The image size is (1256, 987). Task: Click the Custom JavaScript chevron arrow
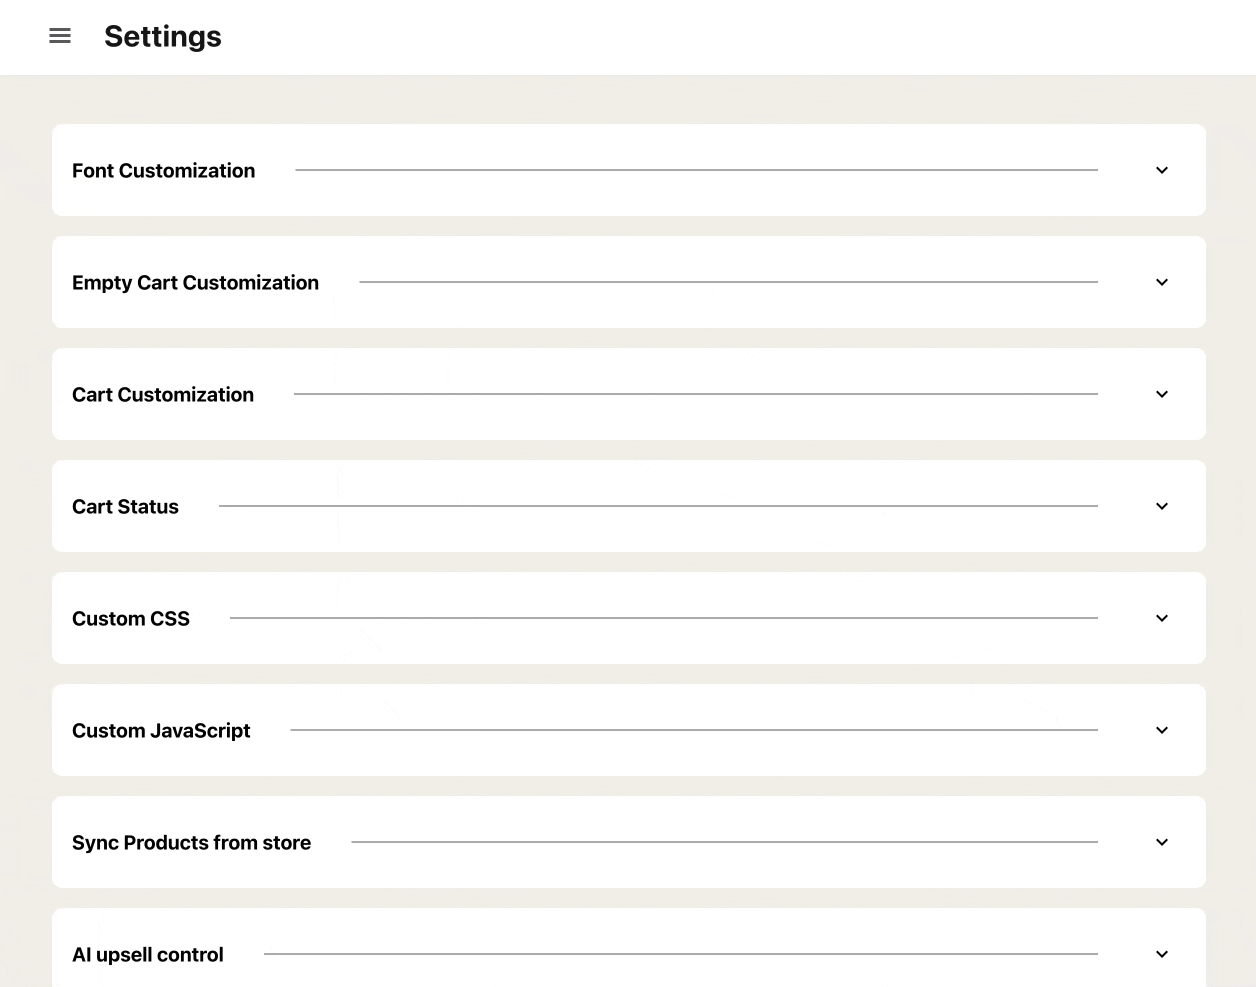click(1162, 730)
